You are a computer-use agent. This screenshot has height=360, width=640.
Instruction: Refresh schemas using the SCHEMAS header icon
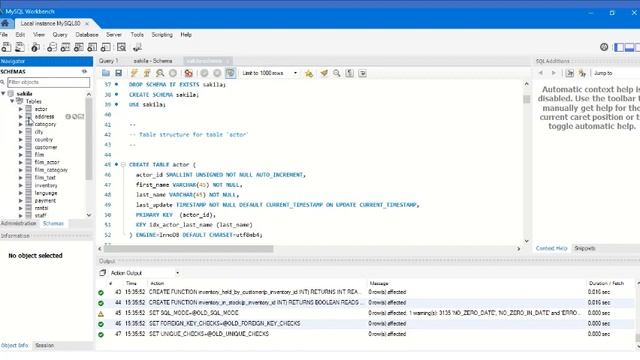84,71
